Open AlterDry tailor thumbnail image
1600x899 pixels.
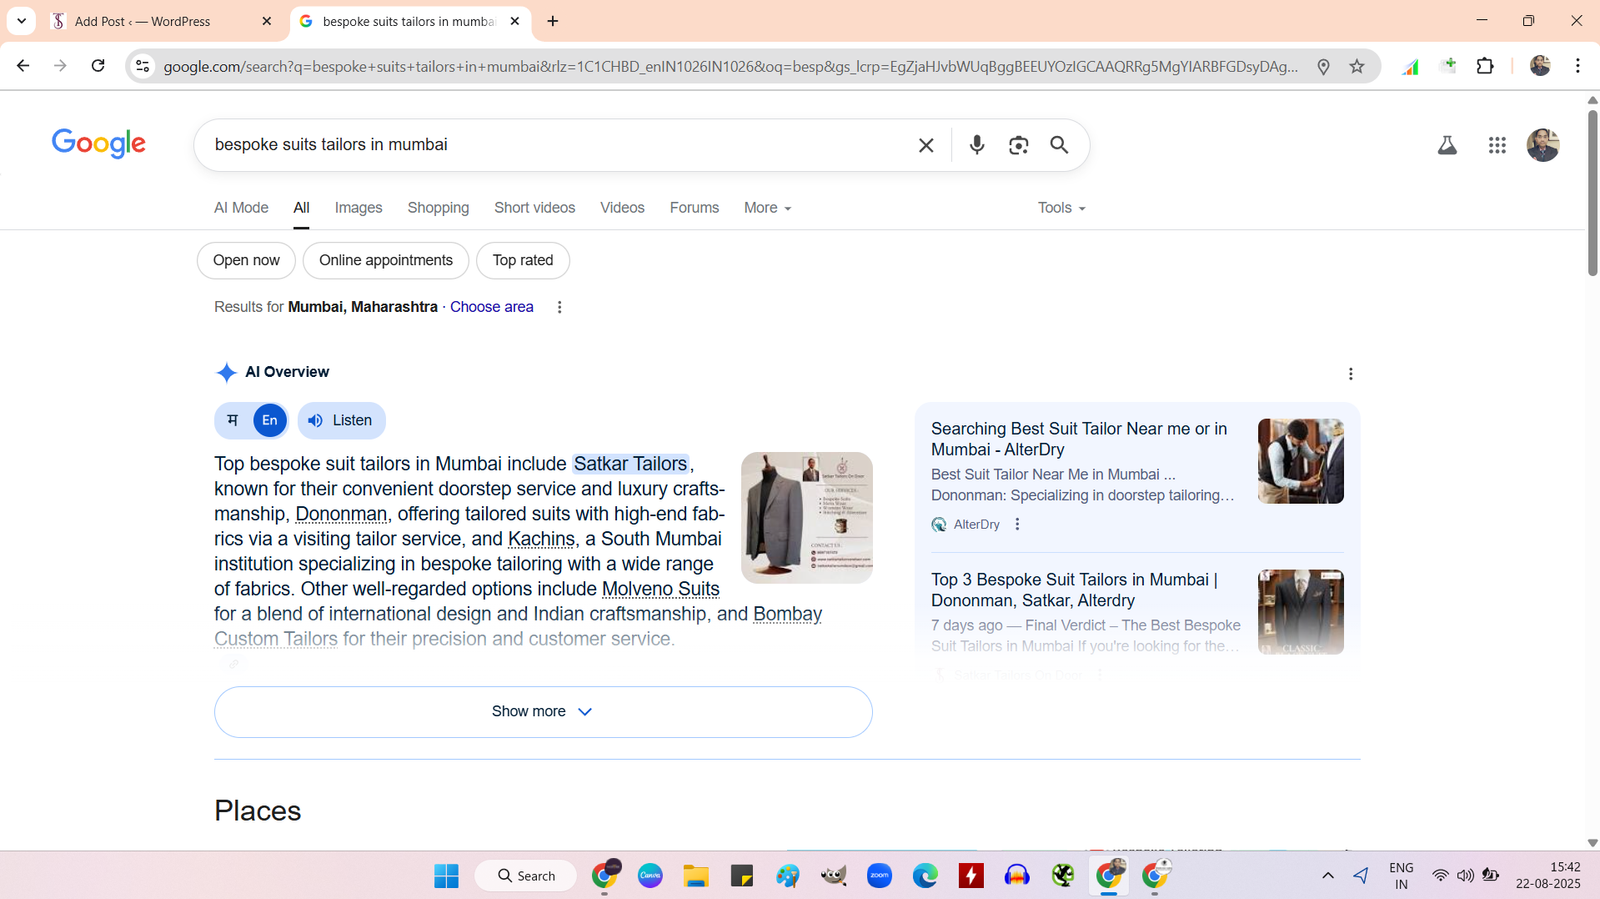point(1301,461)
